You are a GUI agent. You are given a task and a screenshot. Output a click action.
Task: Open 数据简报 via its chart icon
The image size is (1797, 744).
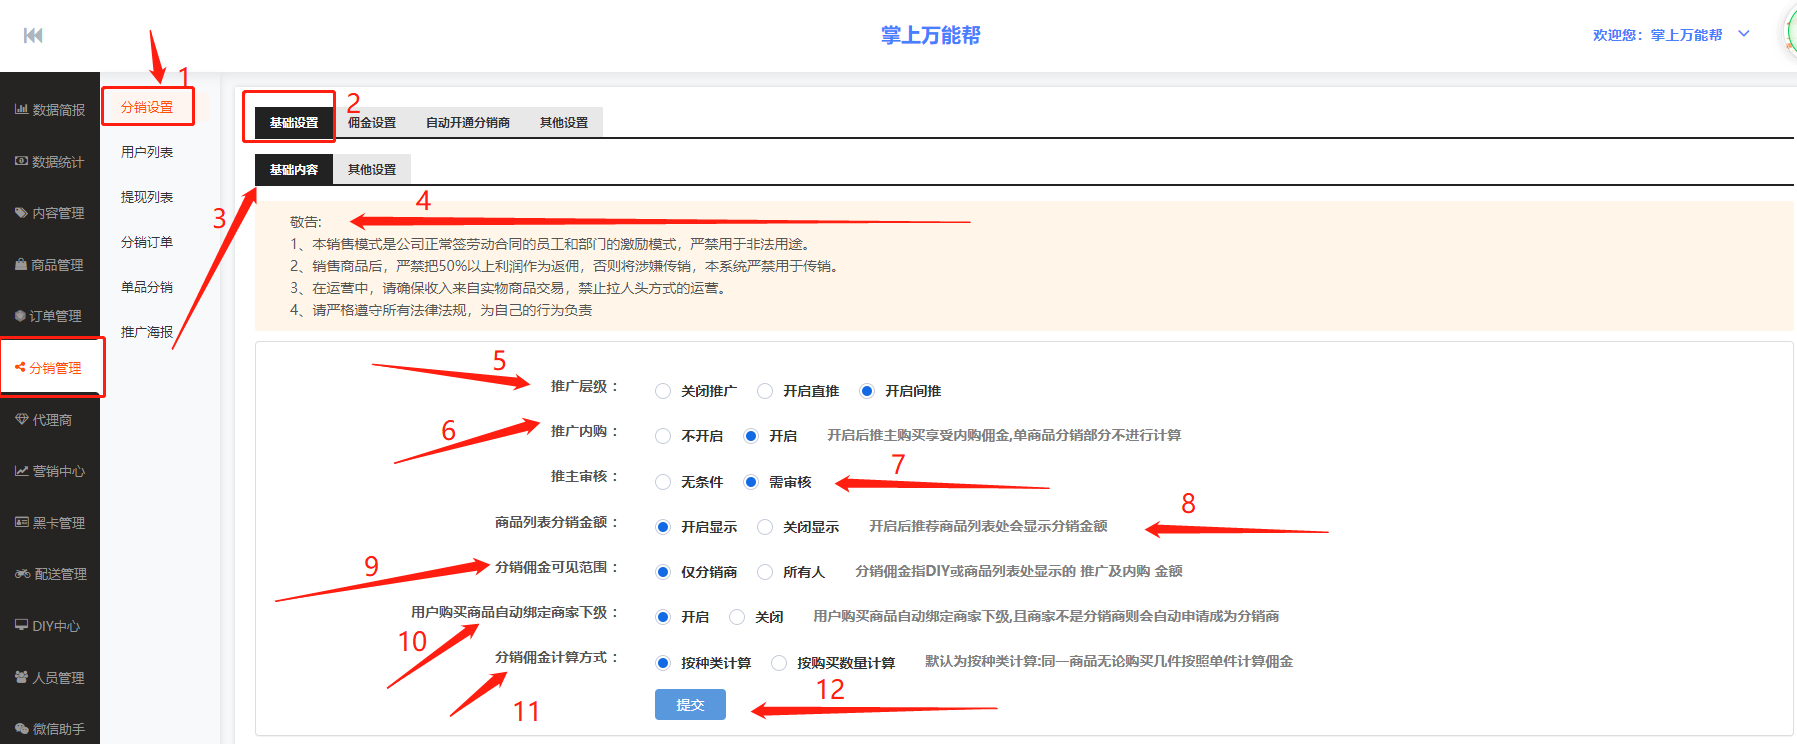coord(21,109)
